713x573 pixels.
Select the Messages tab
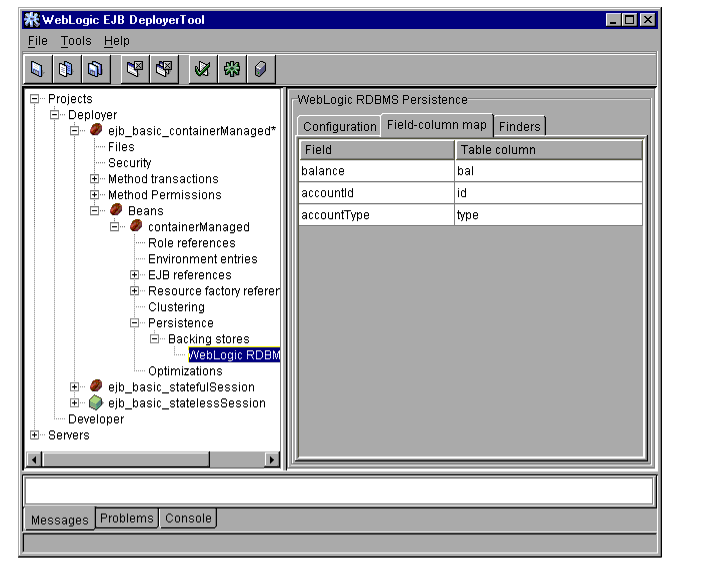[60, 519]
